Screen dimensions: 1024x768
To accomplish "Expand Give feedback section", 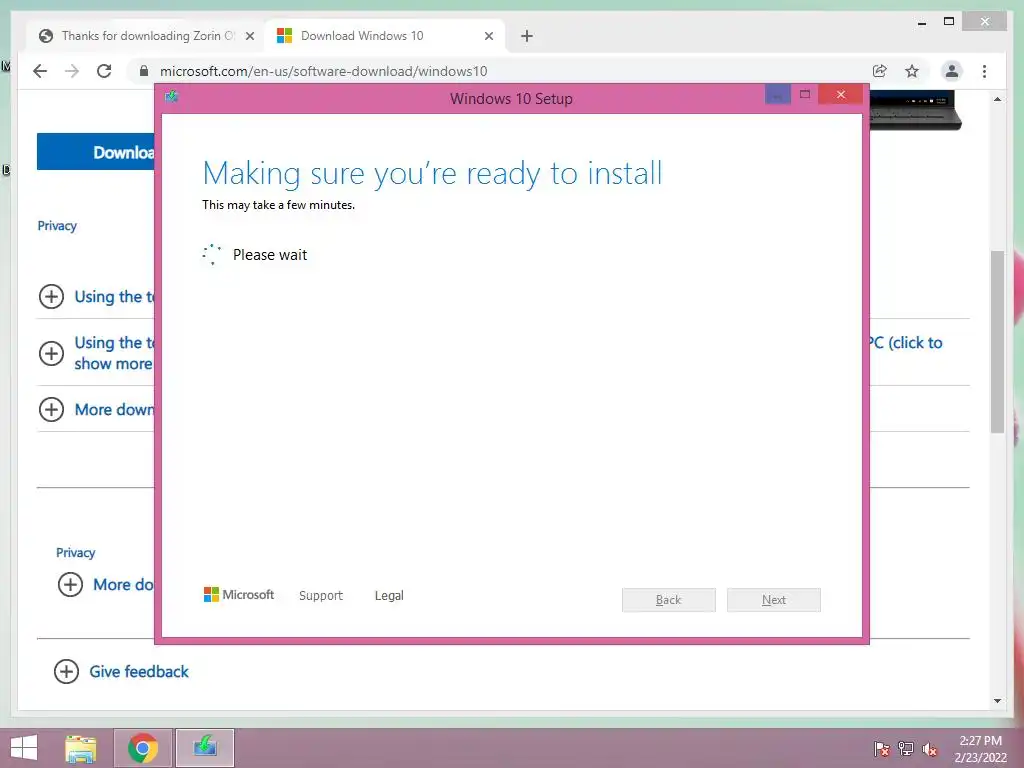I will [67, 671].
